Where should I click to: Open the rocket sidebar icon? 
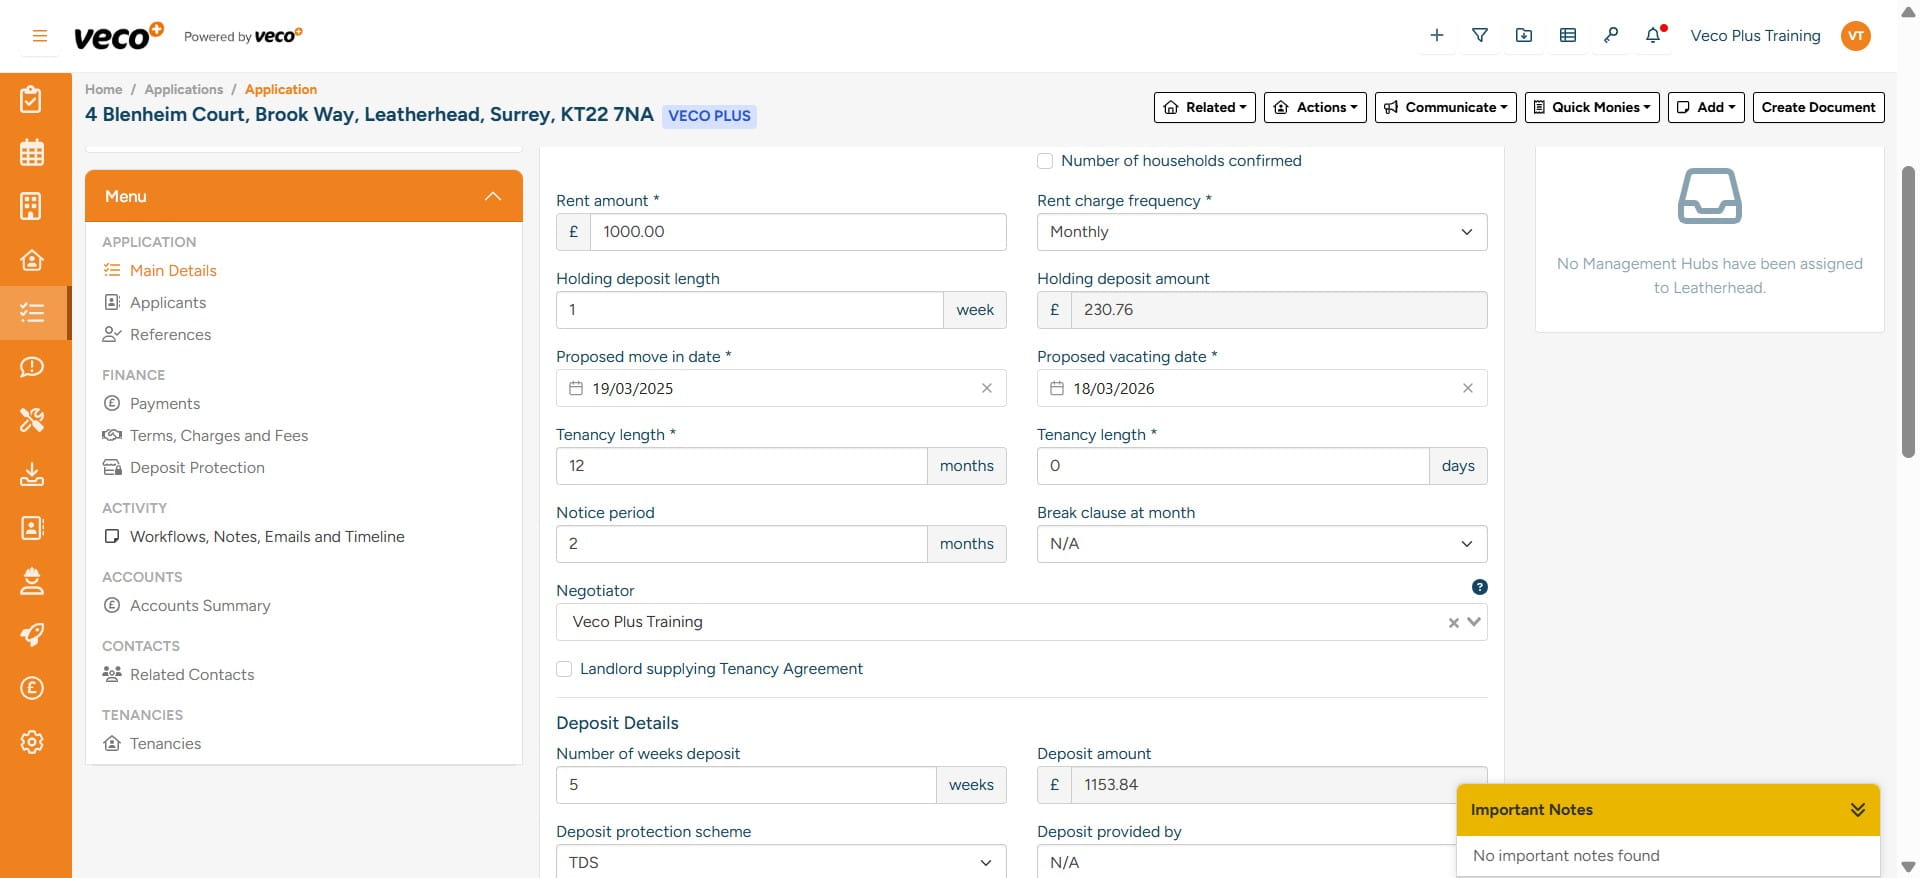[32, 634]
